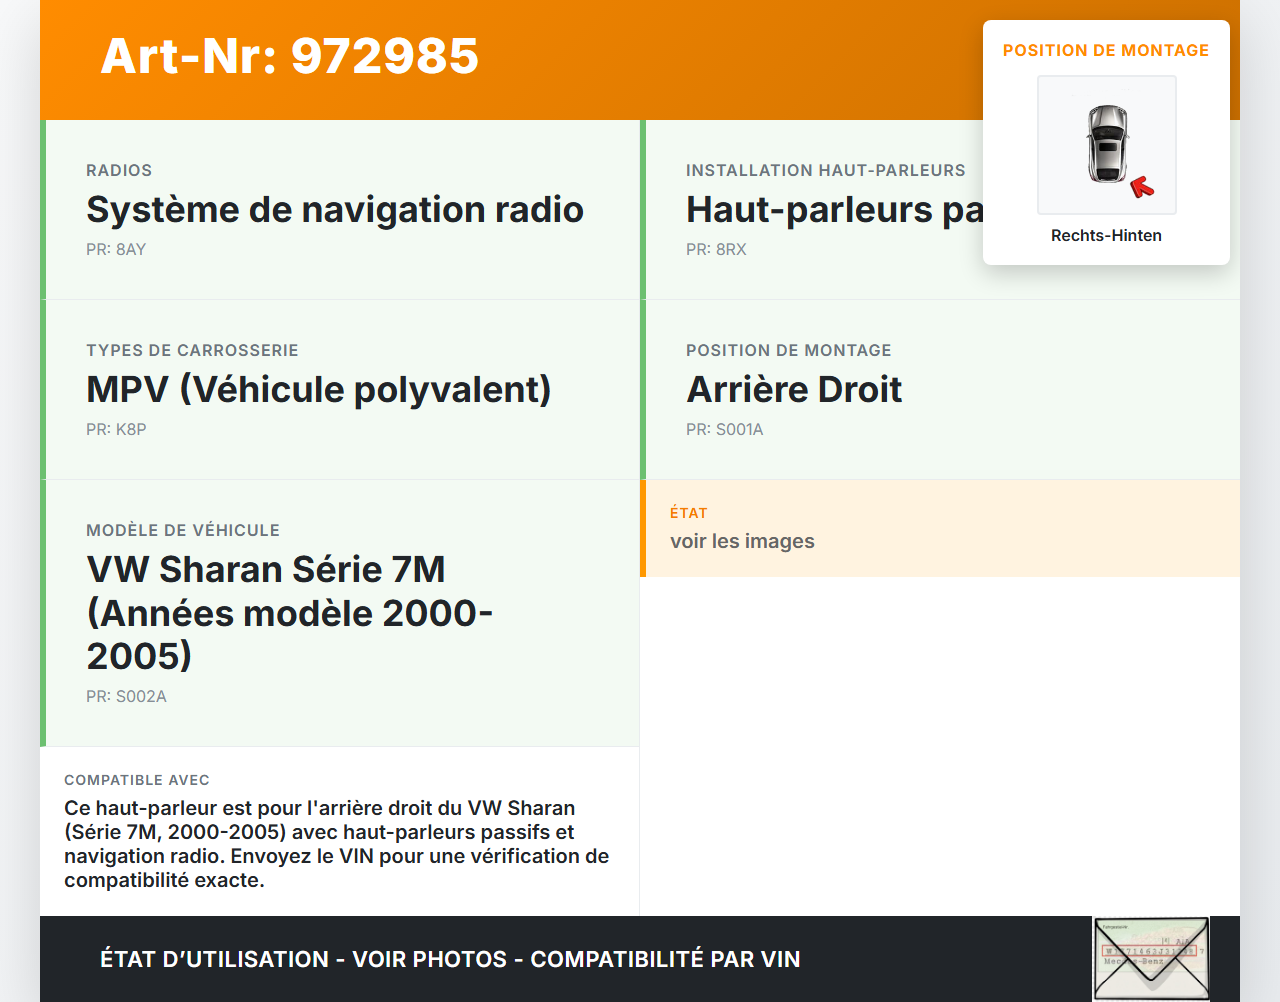
Task: Enable the Arrière Droit mounting position
Action: click(793, 389)
